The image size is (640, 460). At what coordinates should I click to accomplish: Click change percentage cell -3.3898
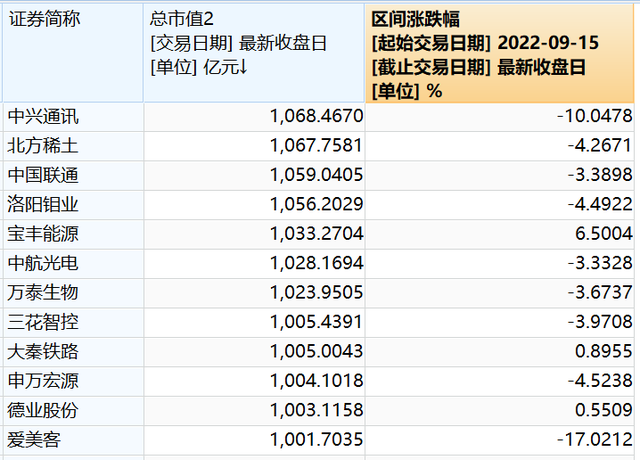(500, 176)
